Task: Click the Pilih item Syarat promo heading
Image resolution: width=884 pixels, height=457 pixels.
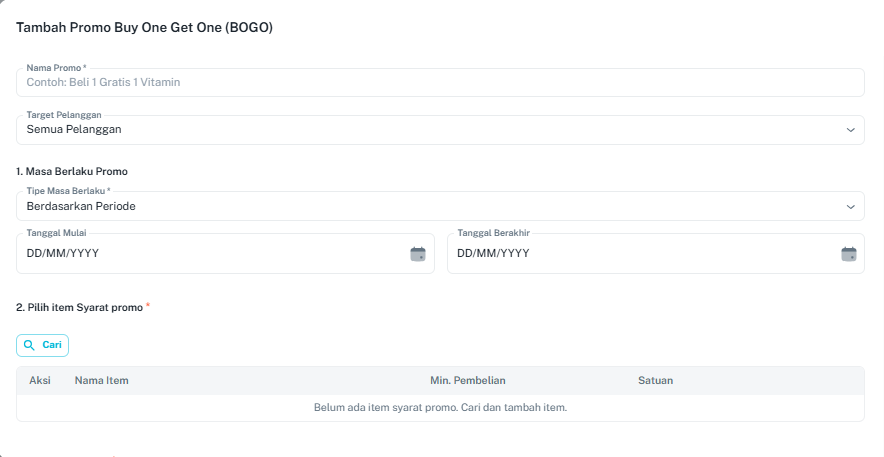Action: click(80, 307)
